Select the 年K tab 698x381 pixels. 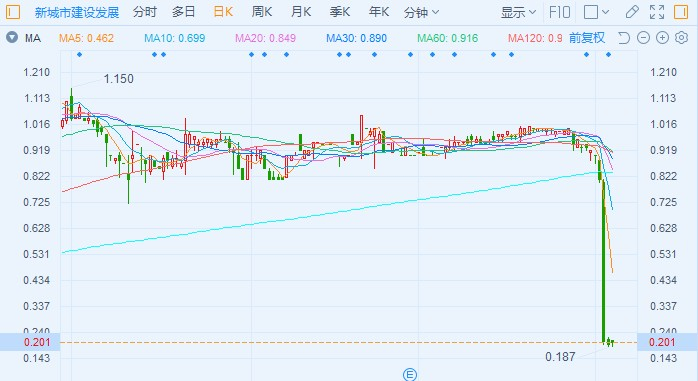pyautogui.click(x=379, y=12)
